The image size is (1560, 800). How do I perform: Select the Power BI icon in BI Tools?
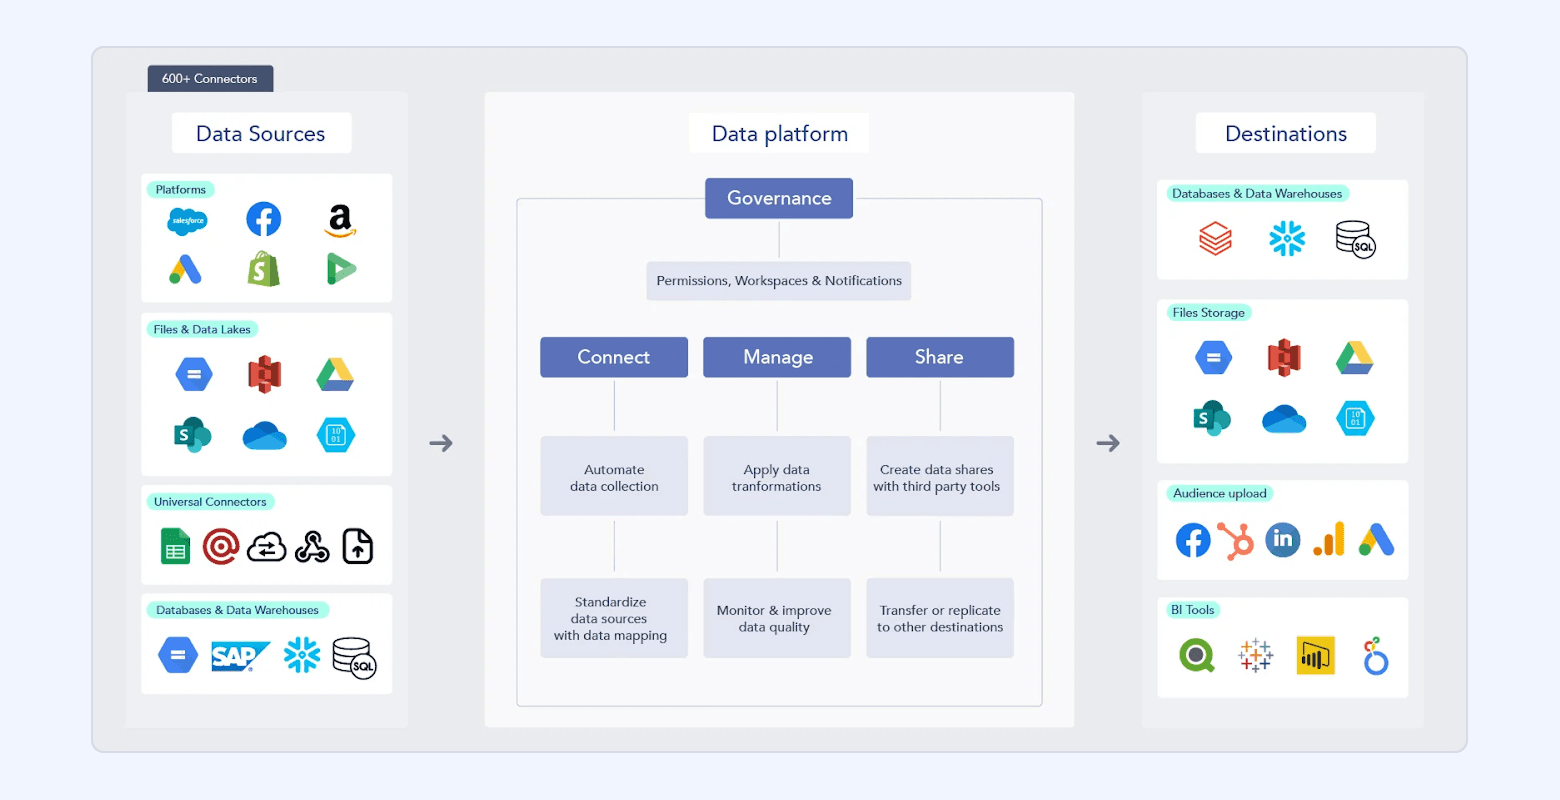[1315, 655]
